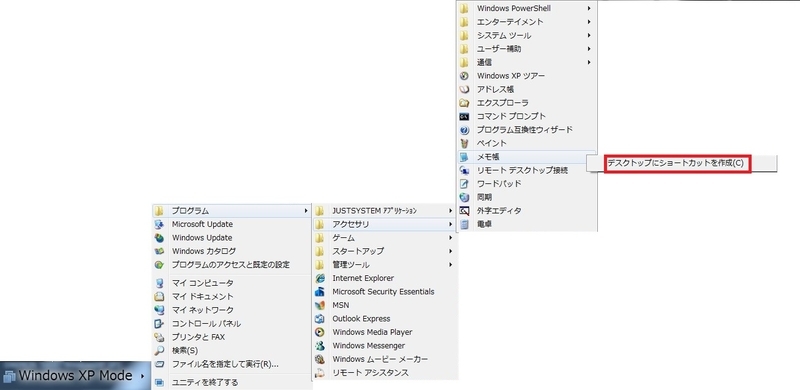800x390 pixels.
Task: Click the Windows カタログ icon
Action: coord(159,251)
